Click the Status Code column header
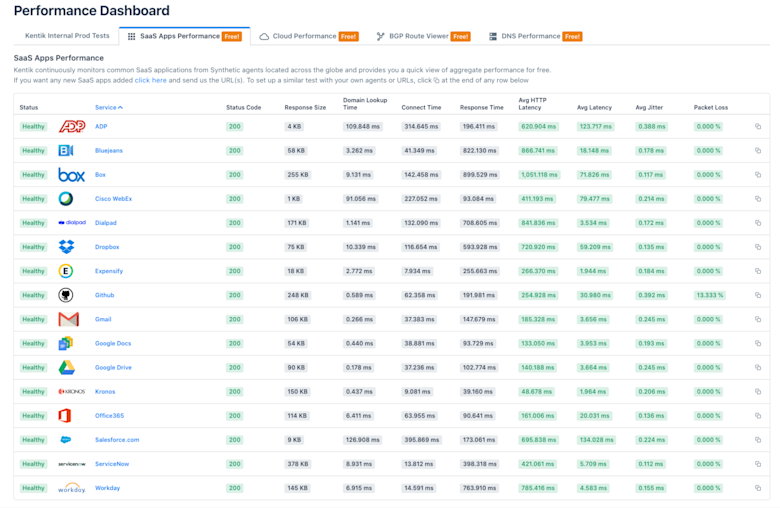 (243, 107)
